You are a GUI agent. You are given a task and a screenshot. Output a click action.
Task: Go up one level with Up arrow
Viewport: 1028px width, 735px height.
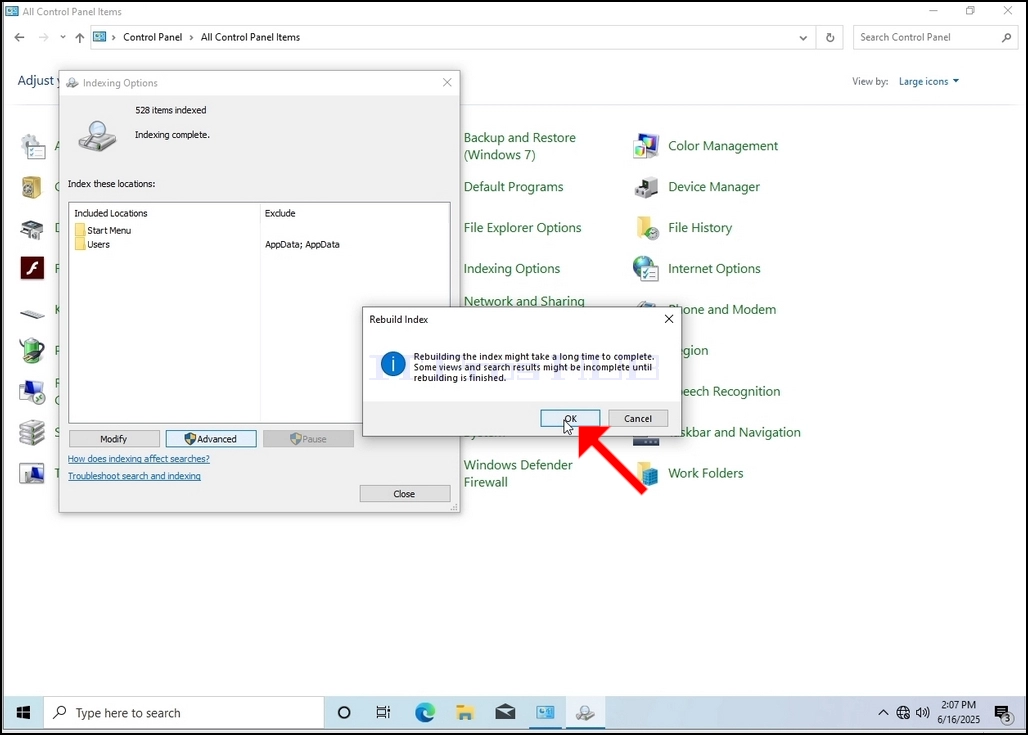coord(79,37)
